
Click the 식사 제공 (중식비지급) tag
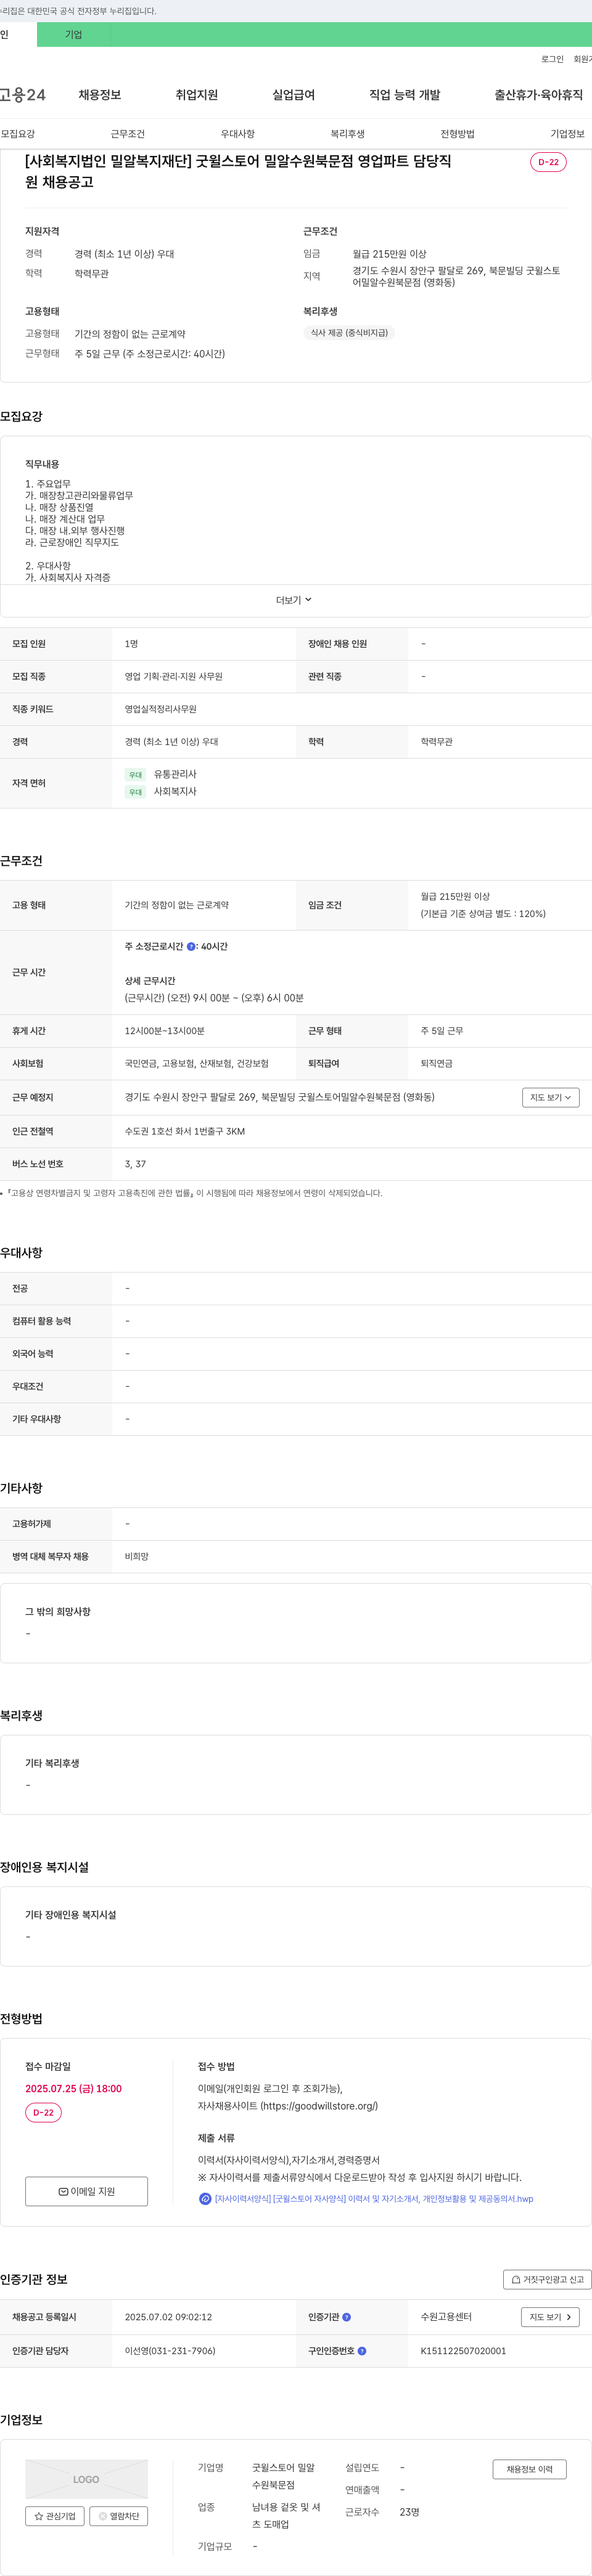[x=349, y=333]
